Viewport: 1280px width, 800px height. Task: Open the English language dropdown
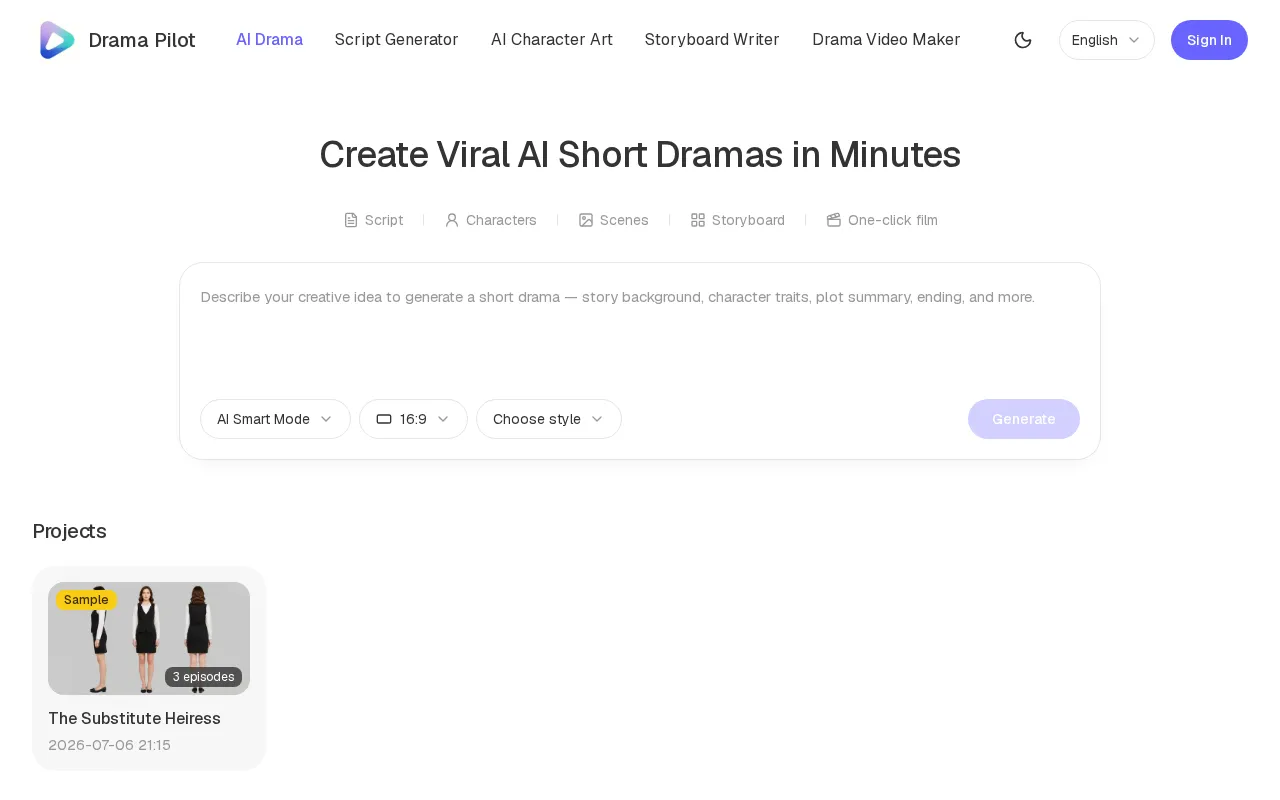click(x=1106, y=40)
